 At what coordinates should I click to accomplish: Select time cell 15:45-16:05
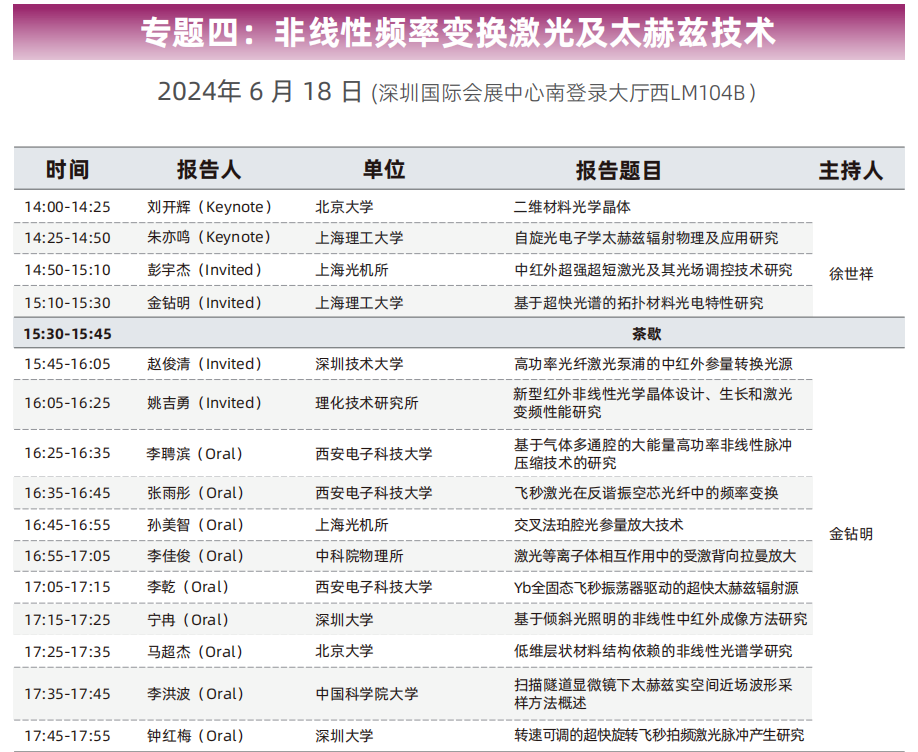click(x=67, y=364)
